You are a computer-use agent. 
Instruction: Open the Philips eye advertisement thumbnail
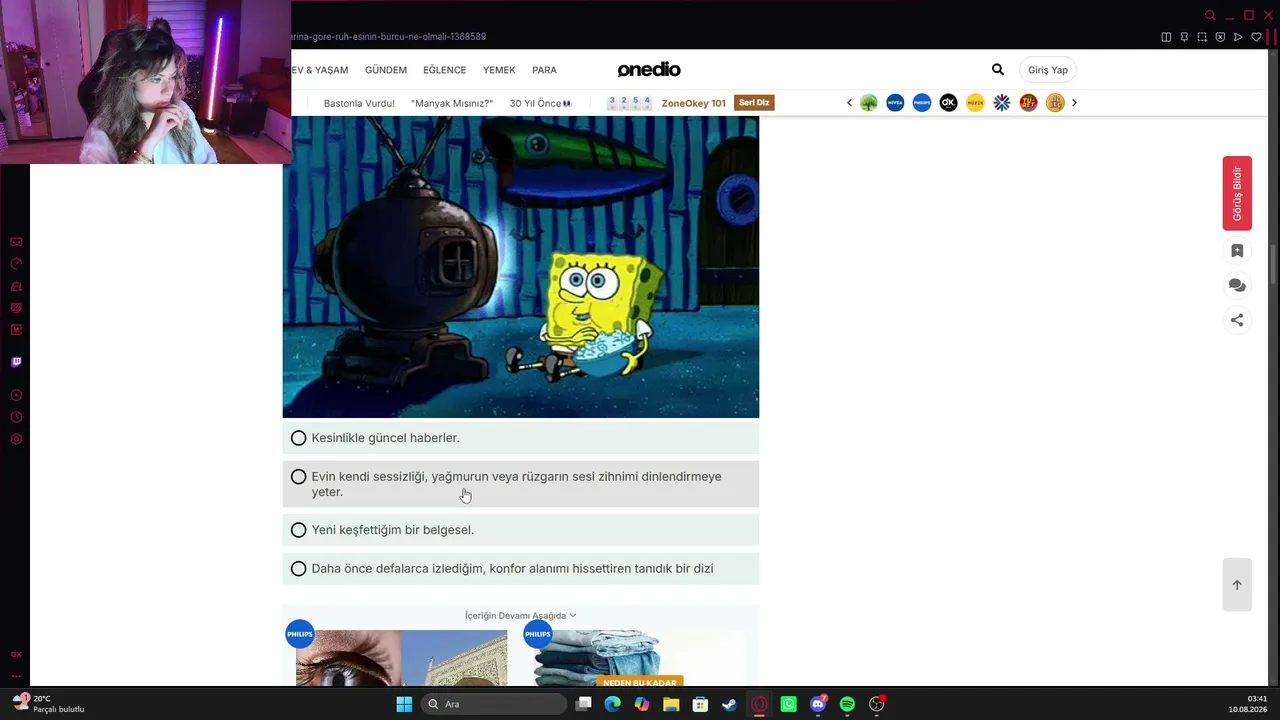(x=401, y=658)
